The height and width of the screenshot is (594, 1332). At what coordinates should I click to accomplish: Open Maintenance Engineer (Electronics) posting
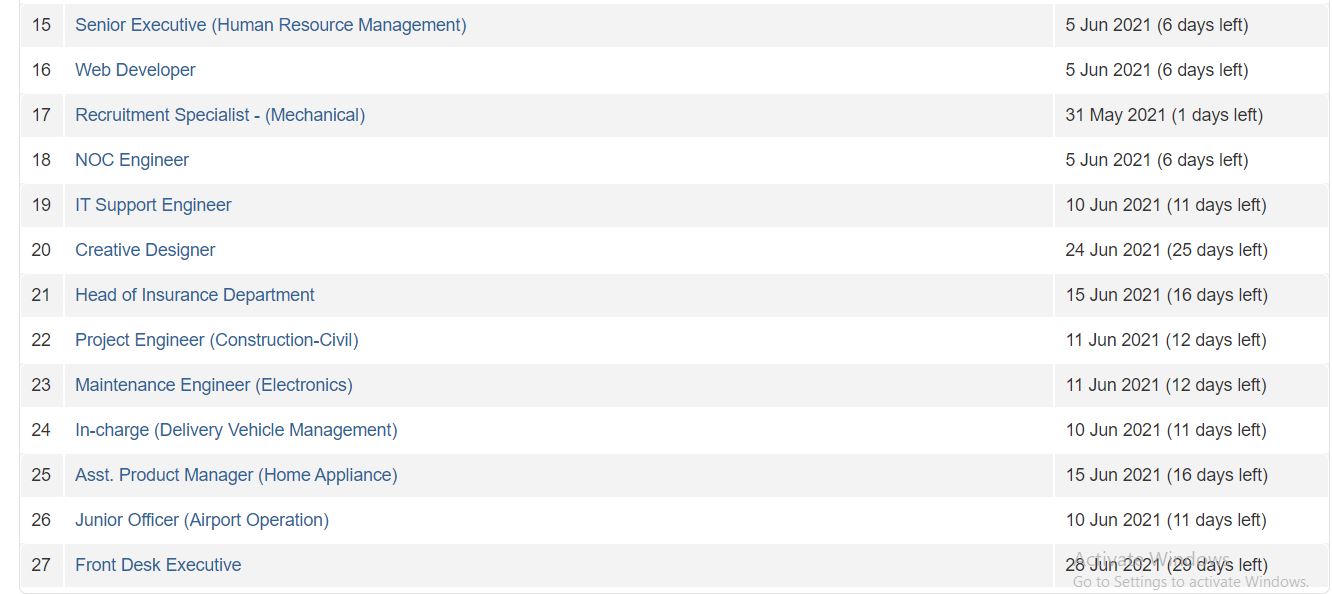pyautogui.click(x=214, y=385)
